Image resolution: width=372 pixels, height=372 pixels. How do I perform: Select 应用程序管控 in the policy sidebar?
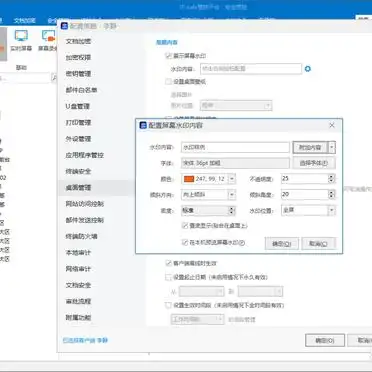click(x=84, y=155)
